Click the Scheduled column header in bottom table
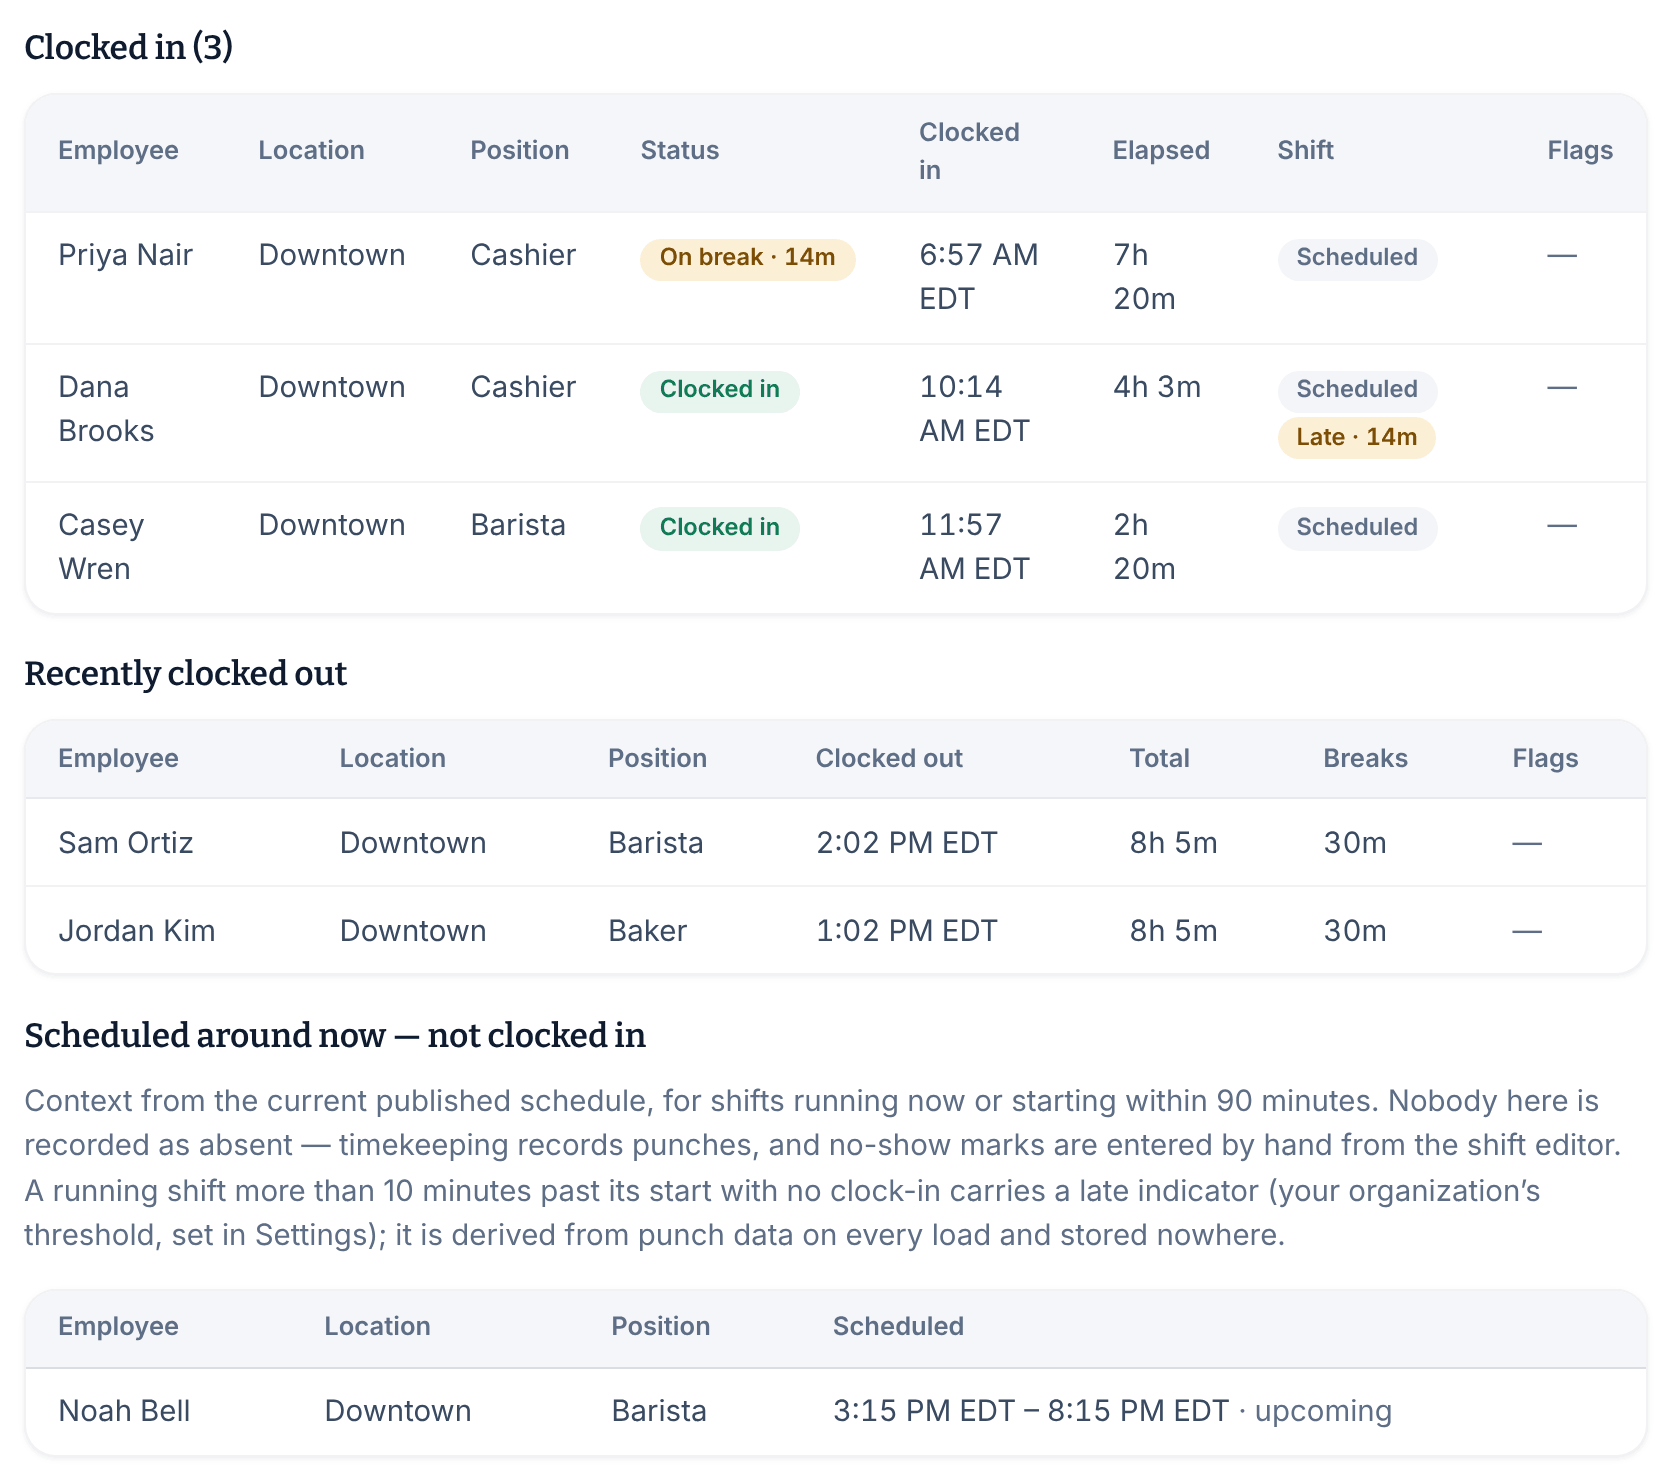Viewport: 1672px width, 1480px height. point(898,1326)
